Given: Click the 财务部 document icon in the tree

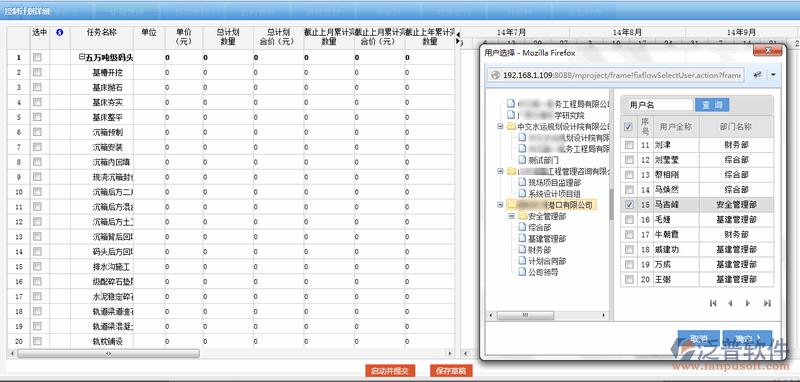Looking at the screenshot, I should click(522, 250).
